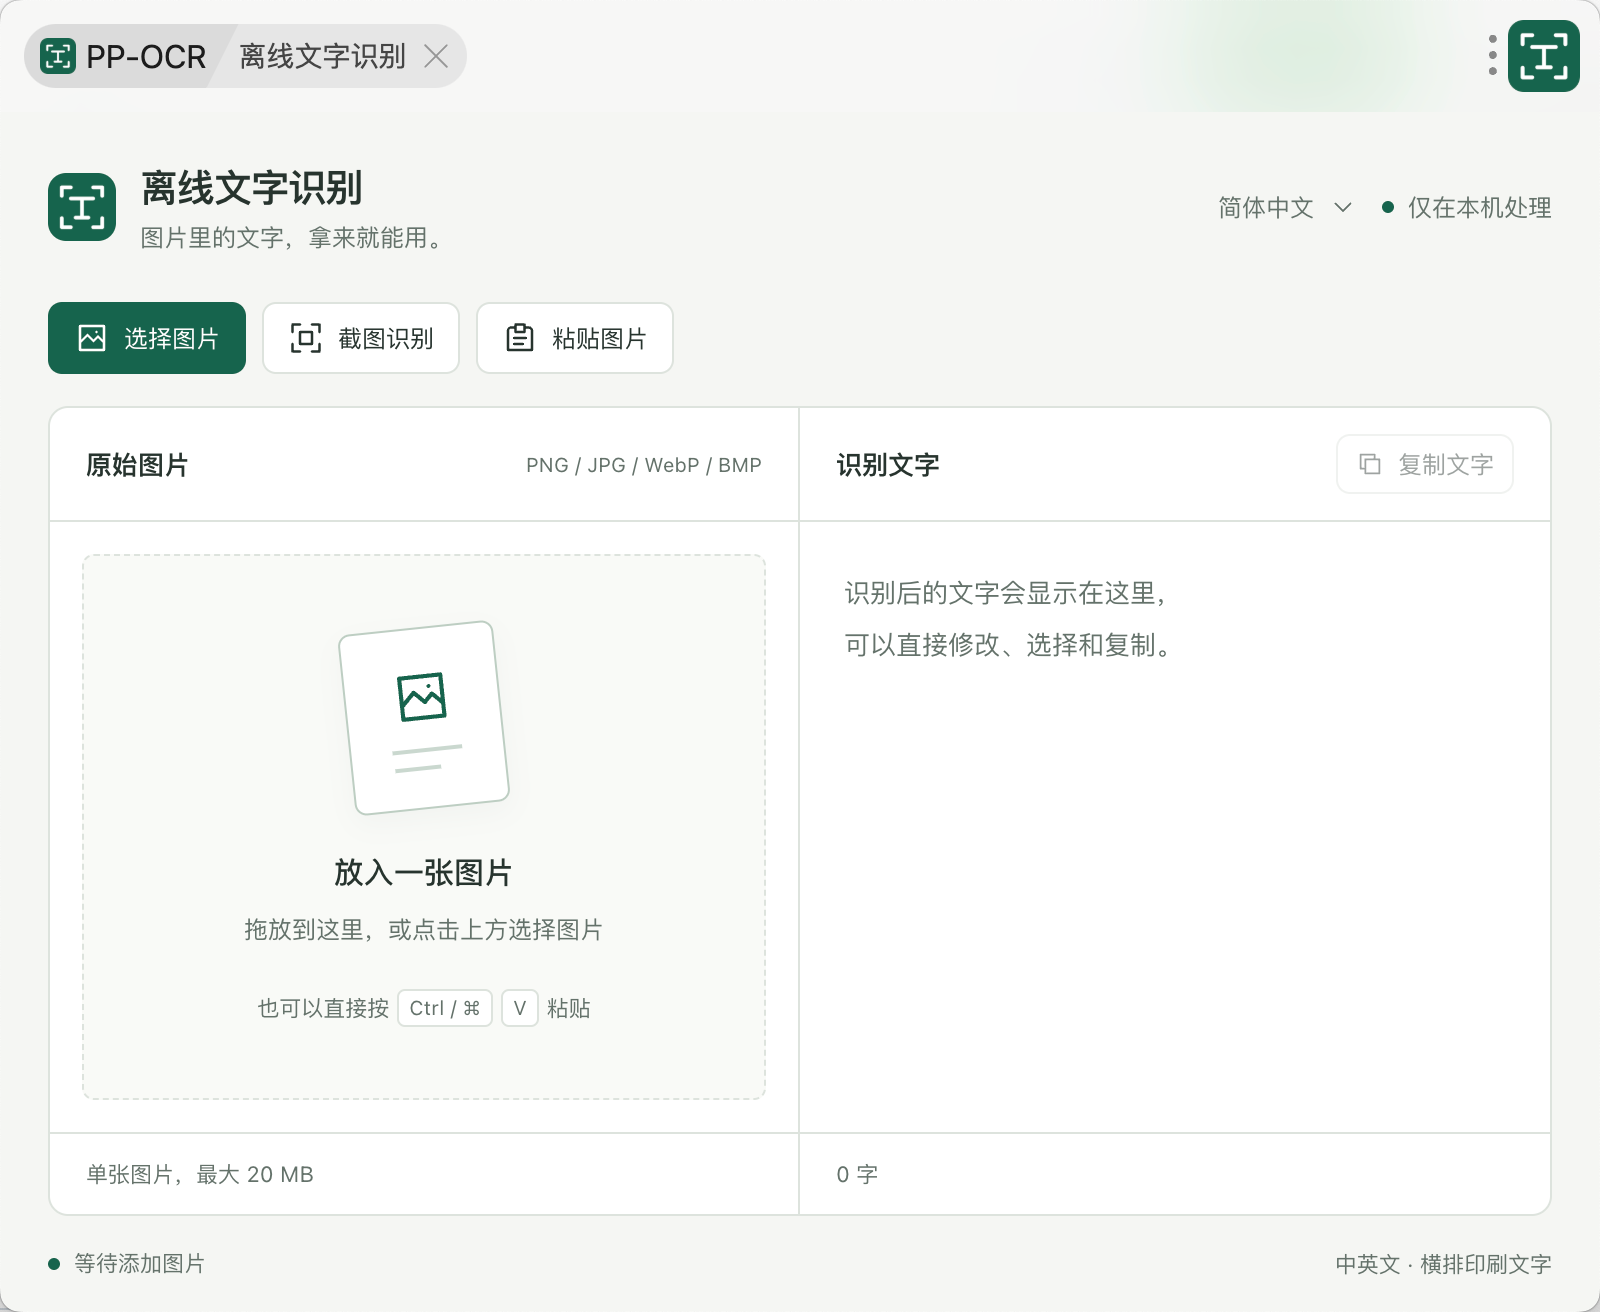Close the 离线文字识别 tab
The image size is (1600, 1312).
(x=436, y=56)
